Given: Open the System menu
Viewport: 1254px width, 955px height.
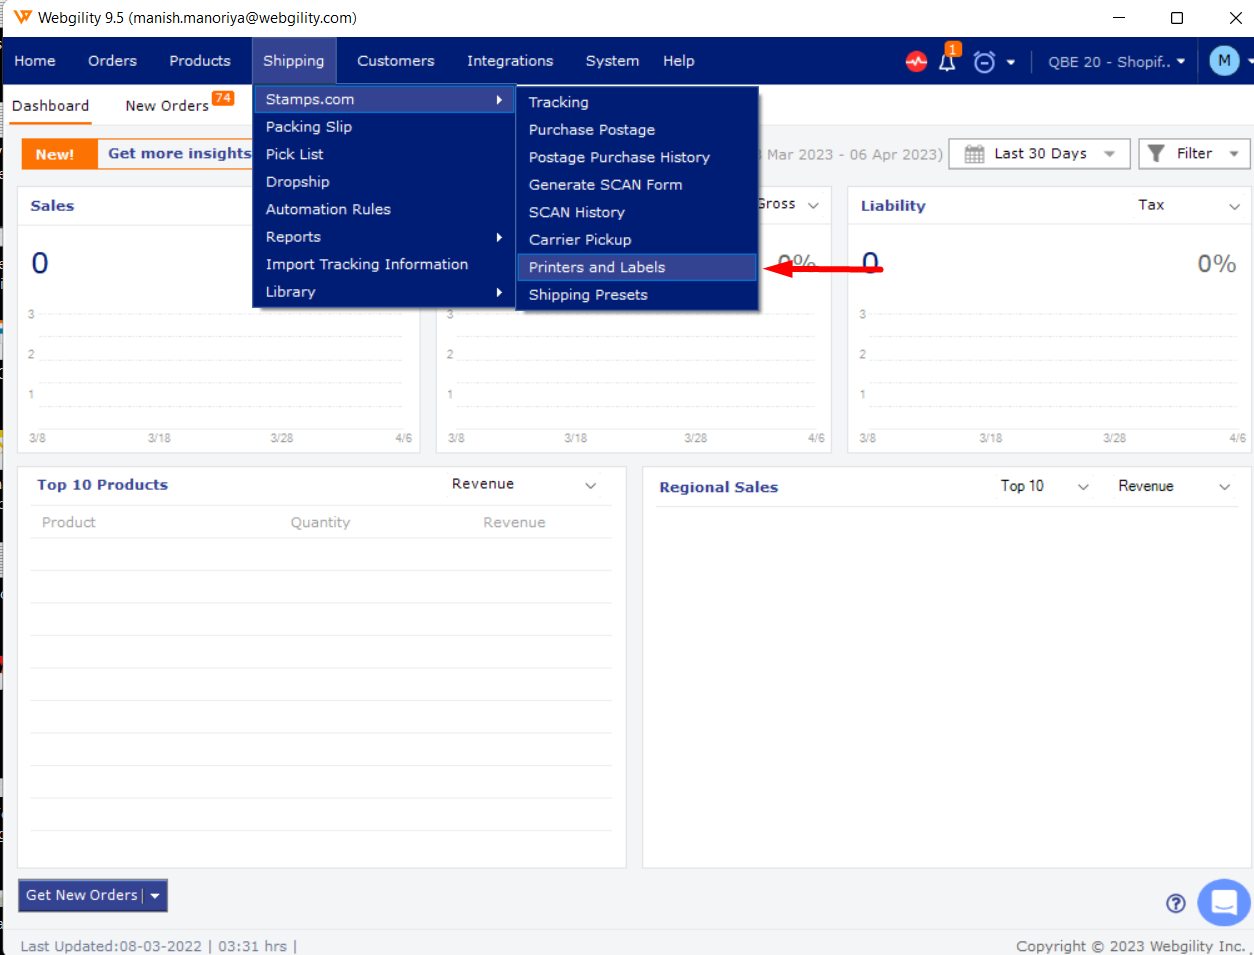Looking at the screenshot, I should click(612, 61).
